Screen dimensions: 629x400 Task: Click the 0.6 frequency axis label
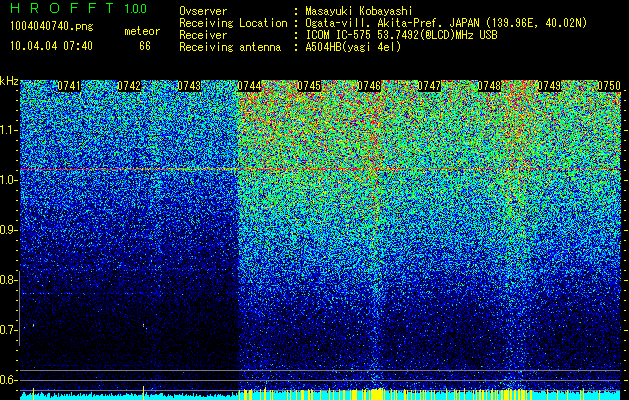[x=8, y=380]
